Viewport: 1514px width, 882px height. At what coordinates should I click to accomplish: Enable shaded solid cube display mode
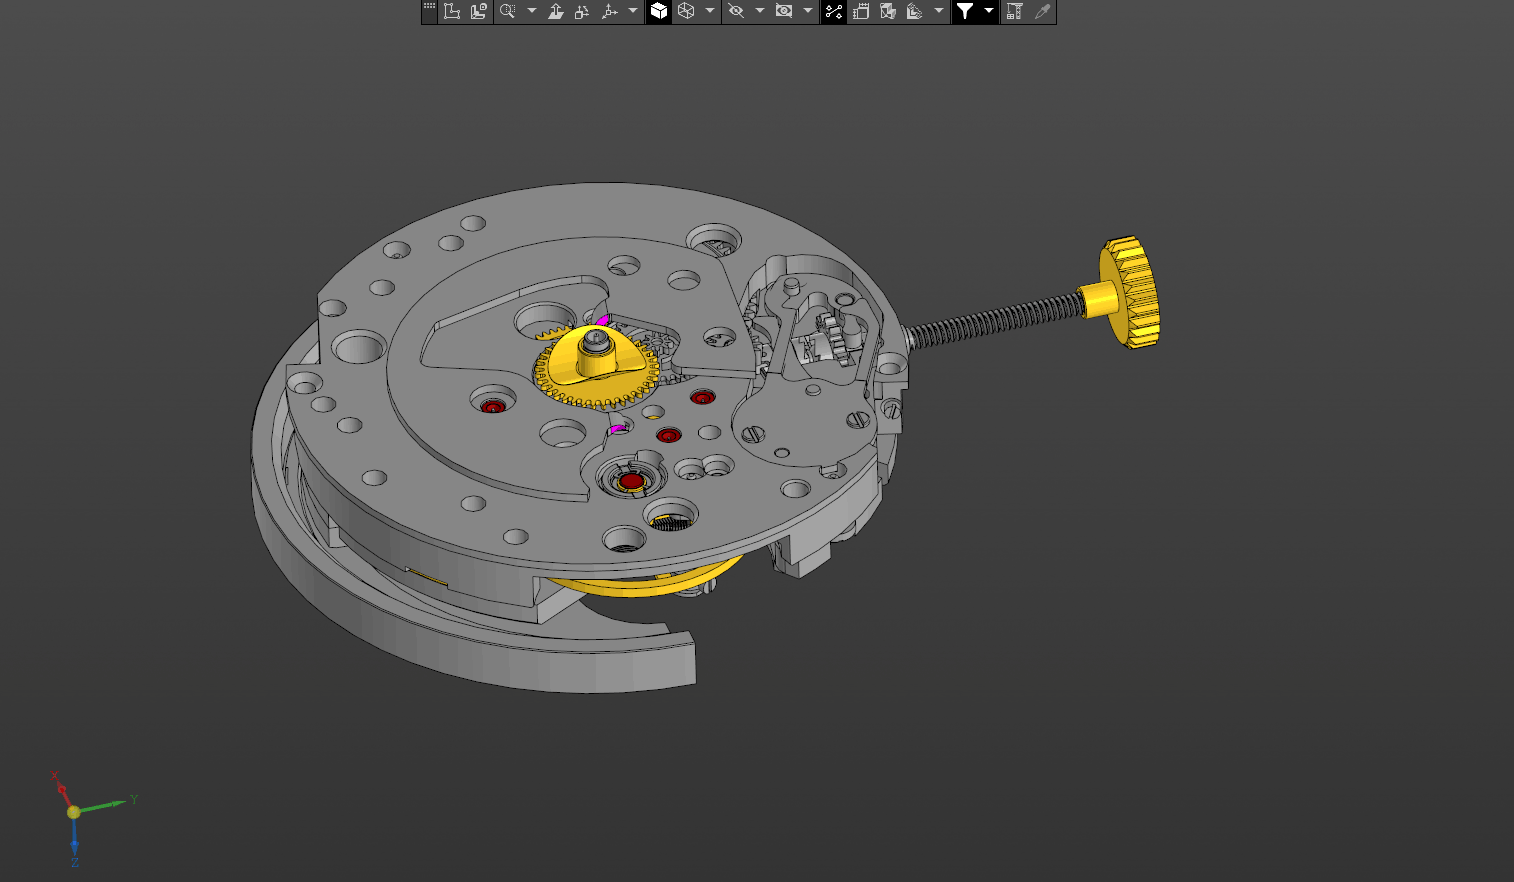(659, 11)
